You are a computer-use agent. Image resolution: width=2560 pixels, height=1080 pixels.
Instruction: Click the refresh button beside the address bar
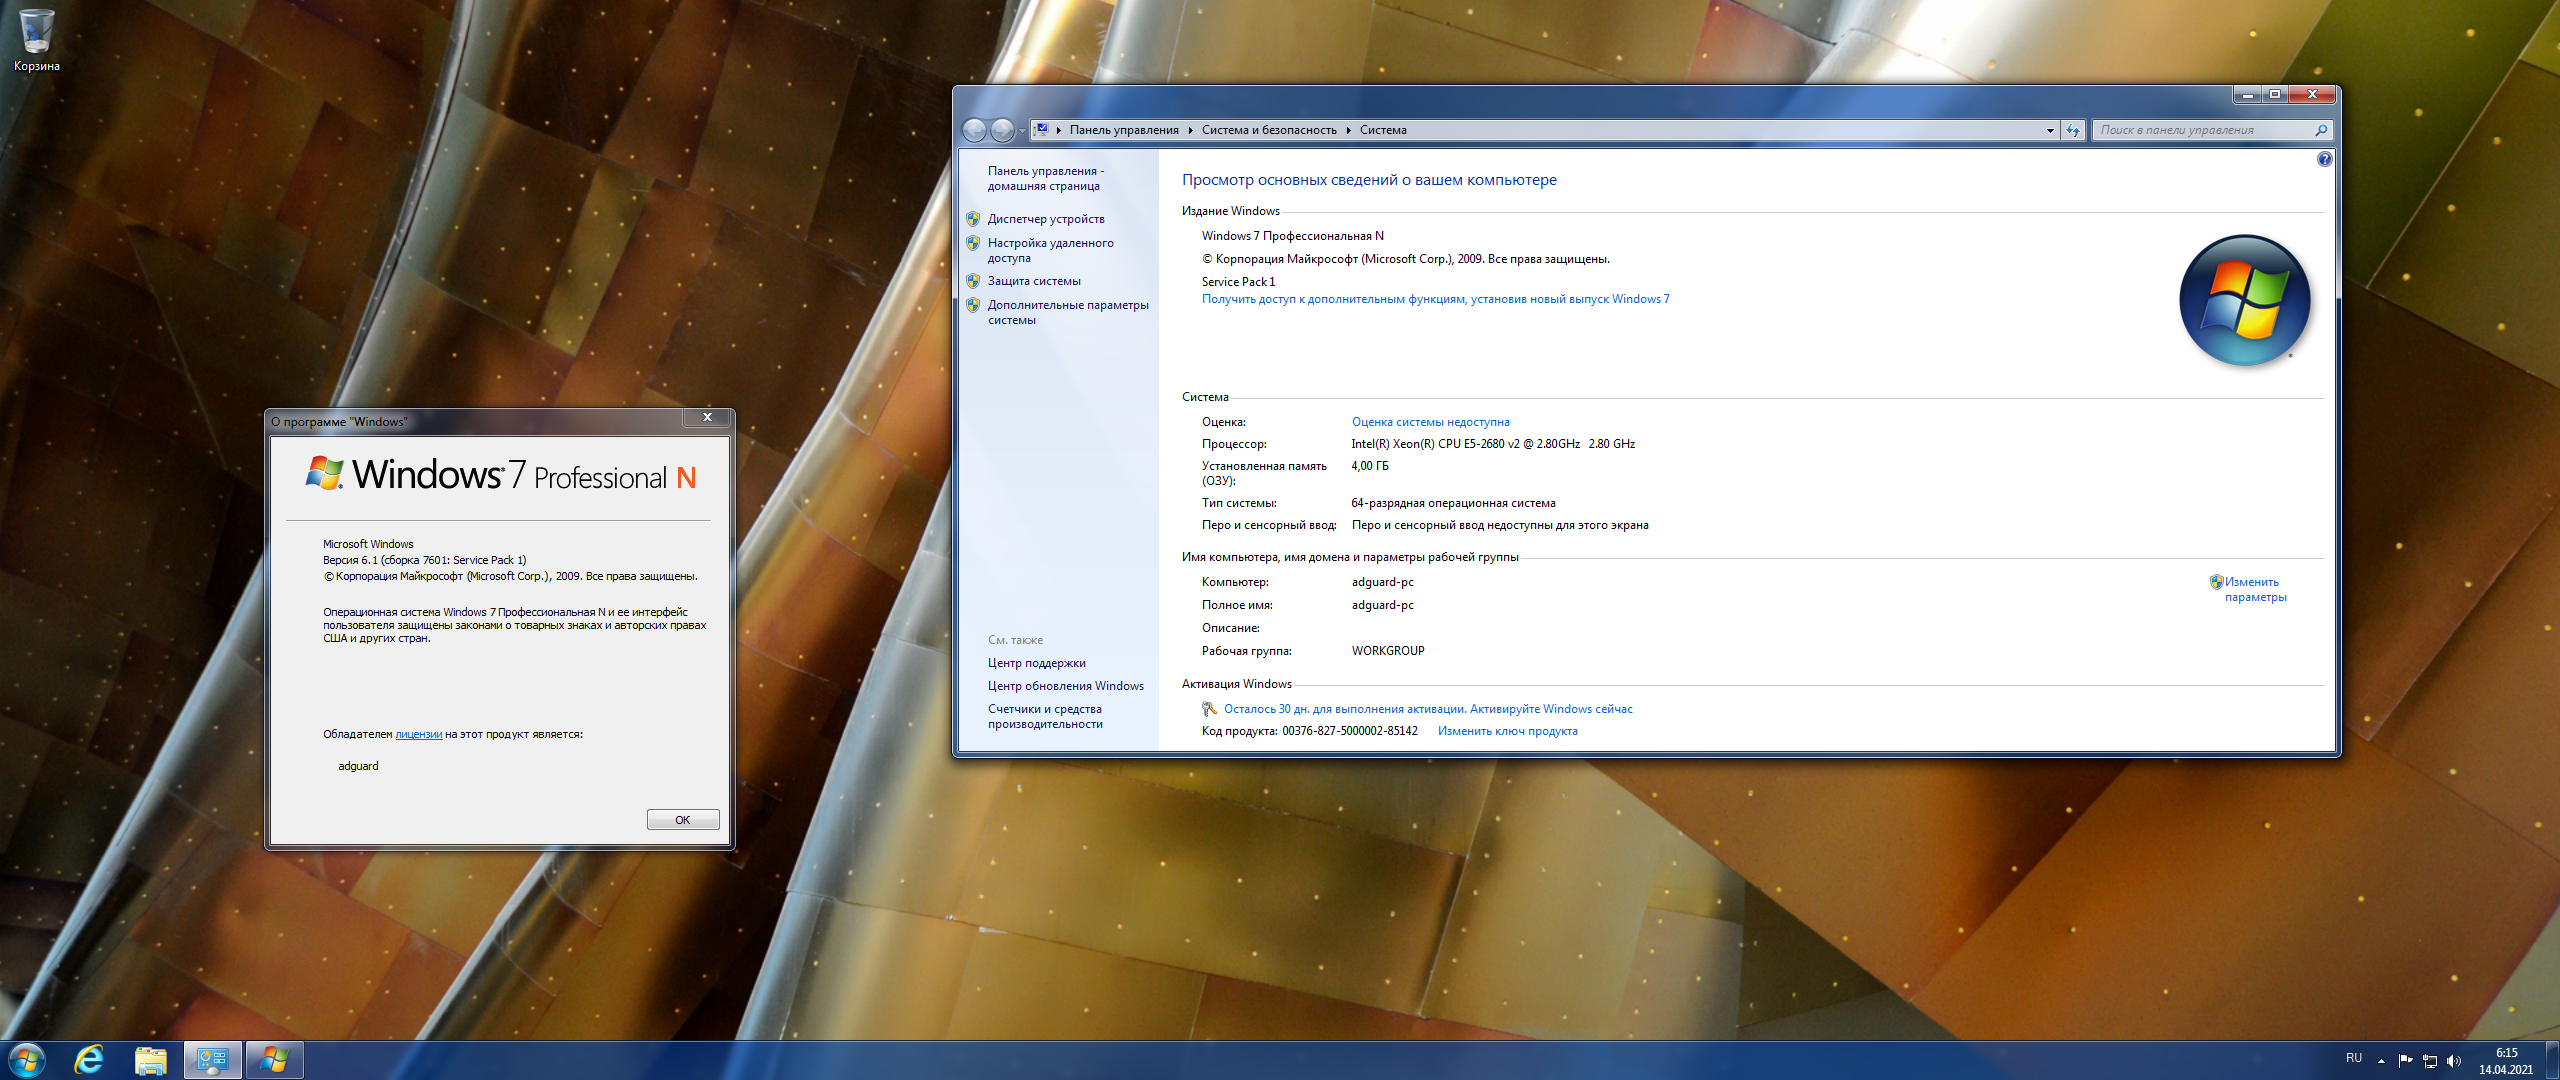2073,130
